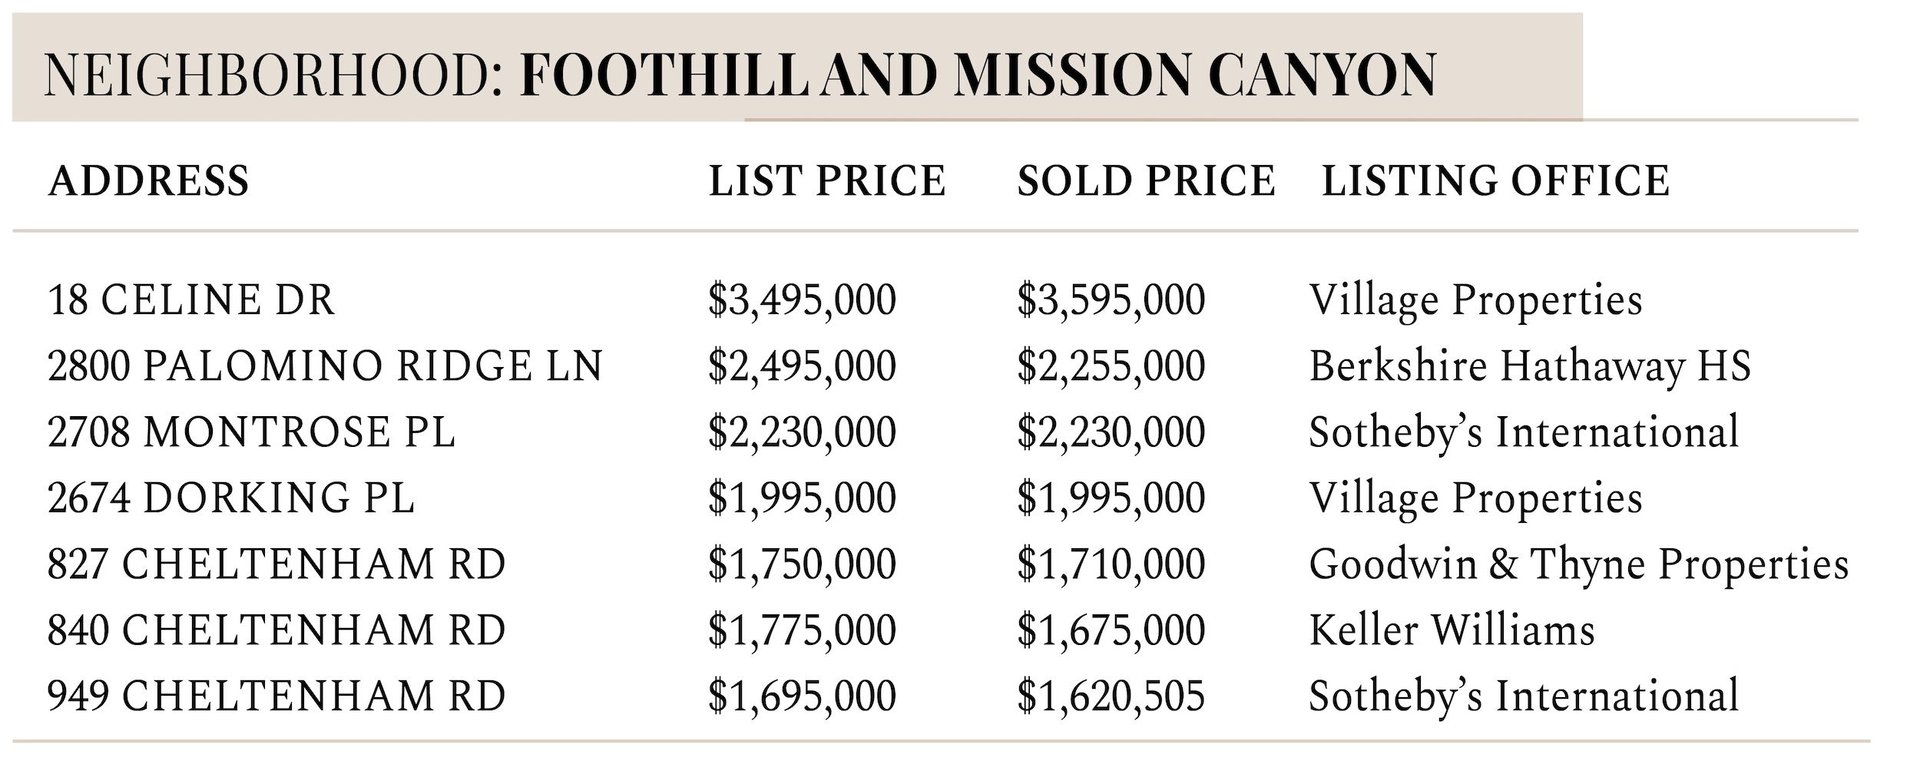Select the 949 CHELTENHAM RD address
Image resolution: width=1920 pixels, height=764 pixels.
[276, 696]
